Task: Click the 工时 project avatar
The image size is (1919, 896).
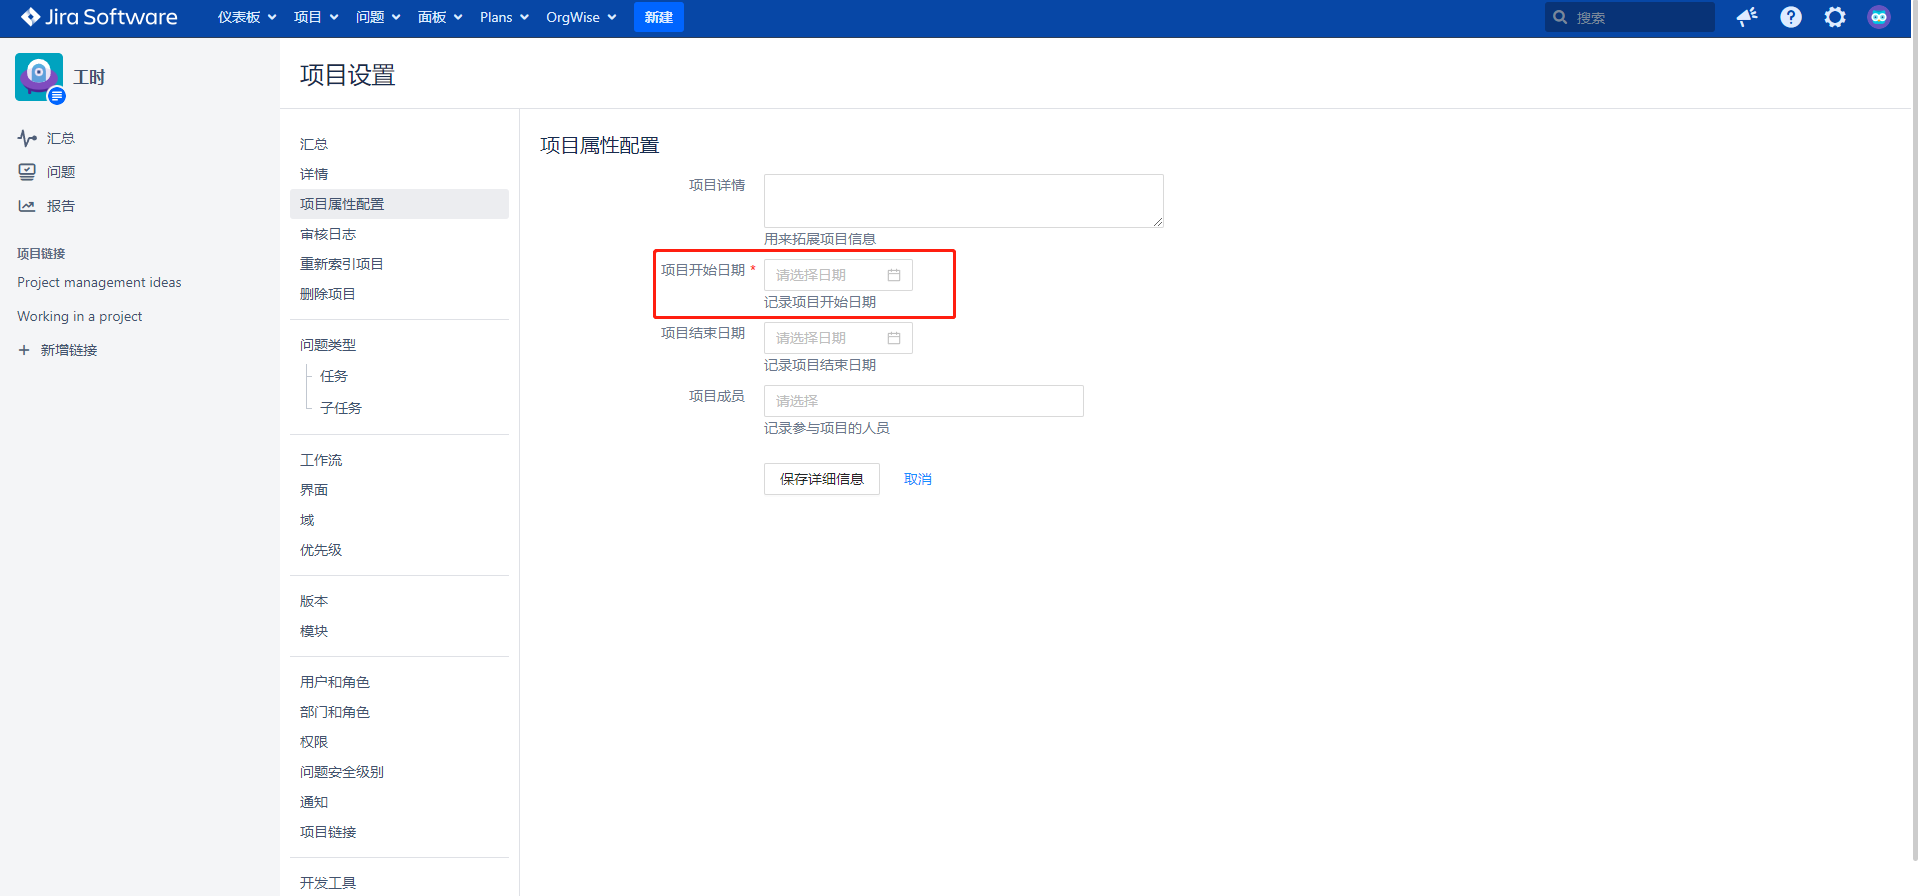Action: tap(39, 77)
